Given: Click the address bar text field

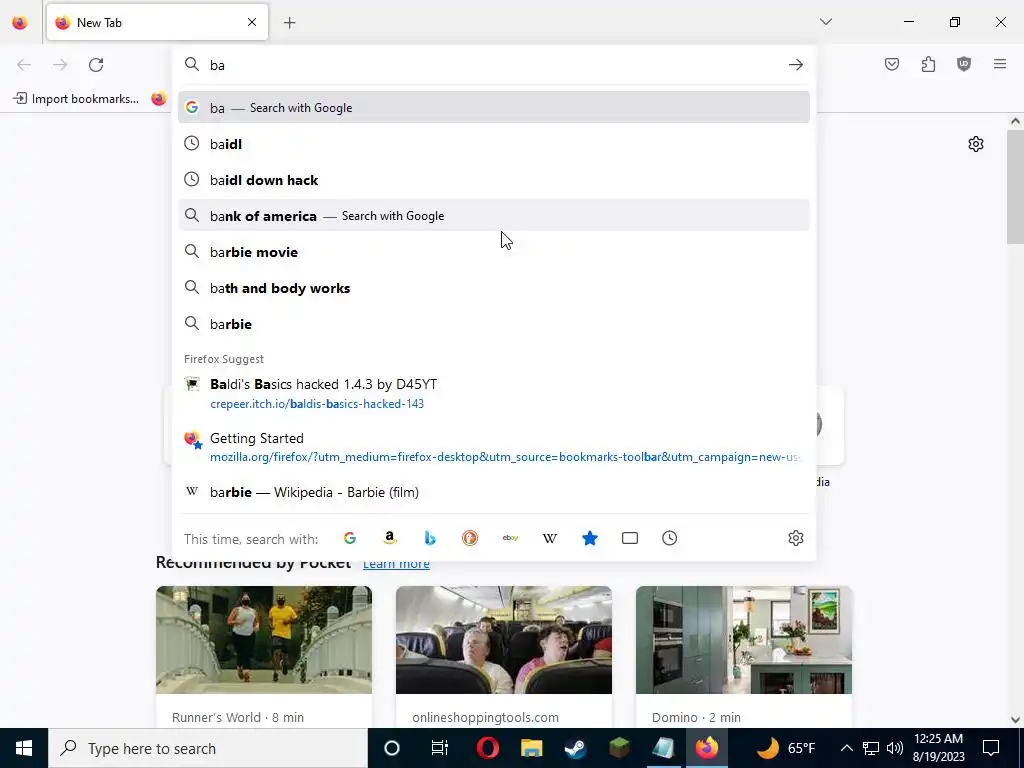Looking at the screenshot, I should pyautogui.click(x=493, y=65).
